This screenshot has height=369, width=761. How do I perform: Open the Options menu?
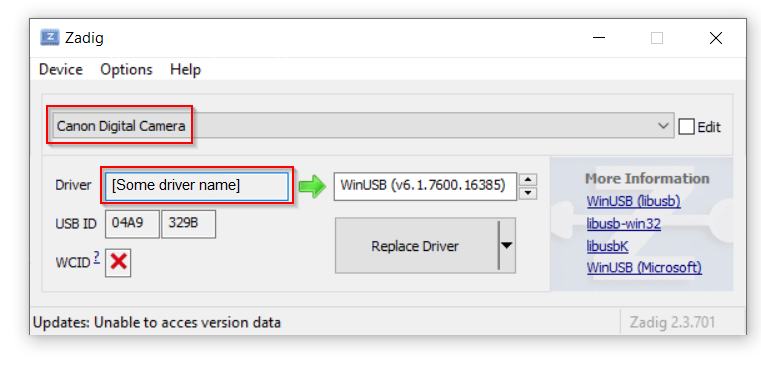[126, 69]
